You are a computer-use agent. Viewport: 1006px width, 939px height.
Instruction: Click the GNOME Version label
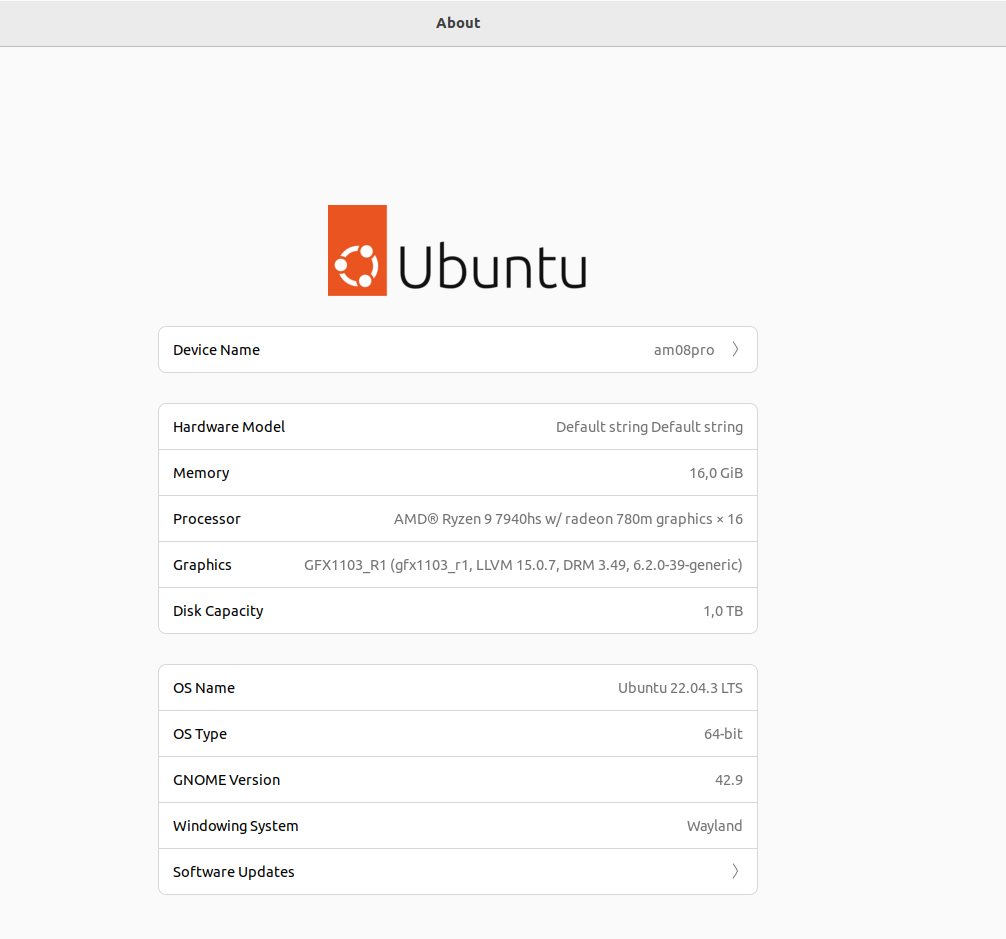226,780
